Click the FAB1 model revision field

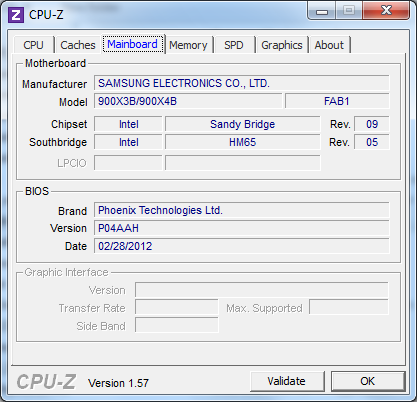[337, 101]
